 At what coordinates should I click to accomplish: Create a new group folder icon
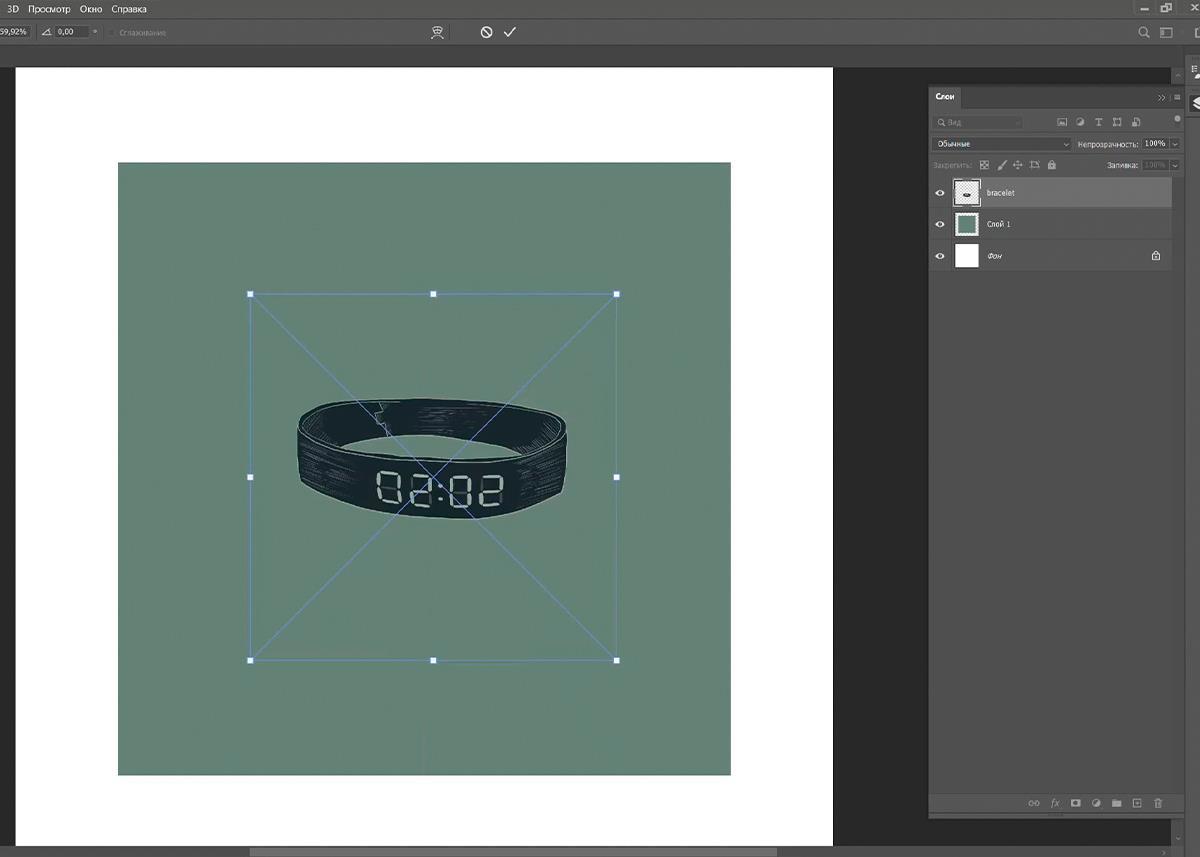point(1117,803)
